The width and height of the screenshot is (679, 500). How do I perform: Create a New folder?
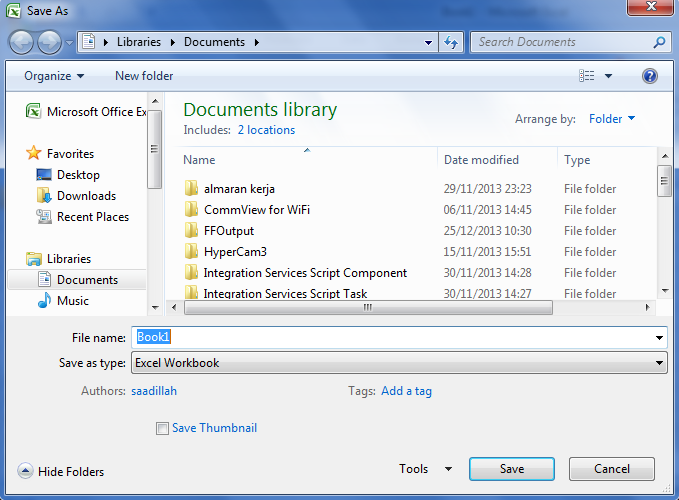pos(144,76)
